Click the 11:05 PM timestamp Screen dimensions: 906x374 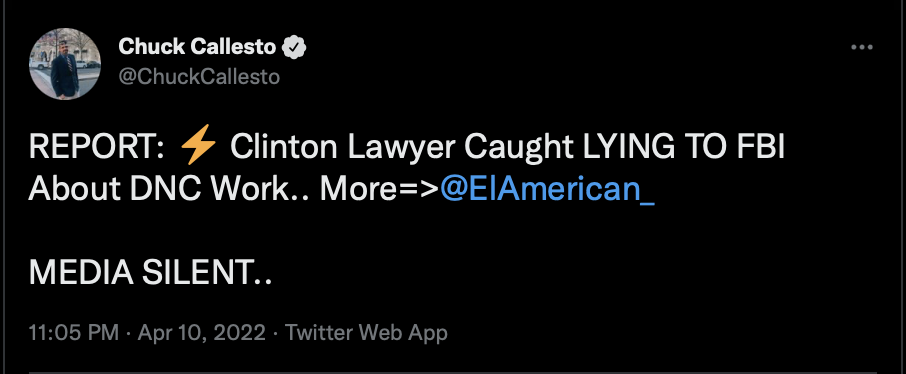coord(74,332)
